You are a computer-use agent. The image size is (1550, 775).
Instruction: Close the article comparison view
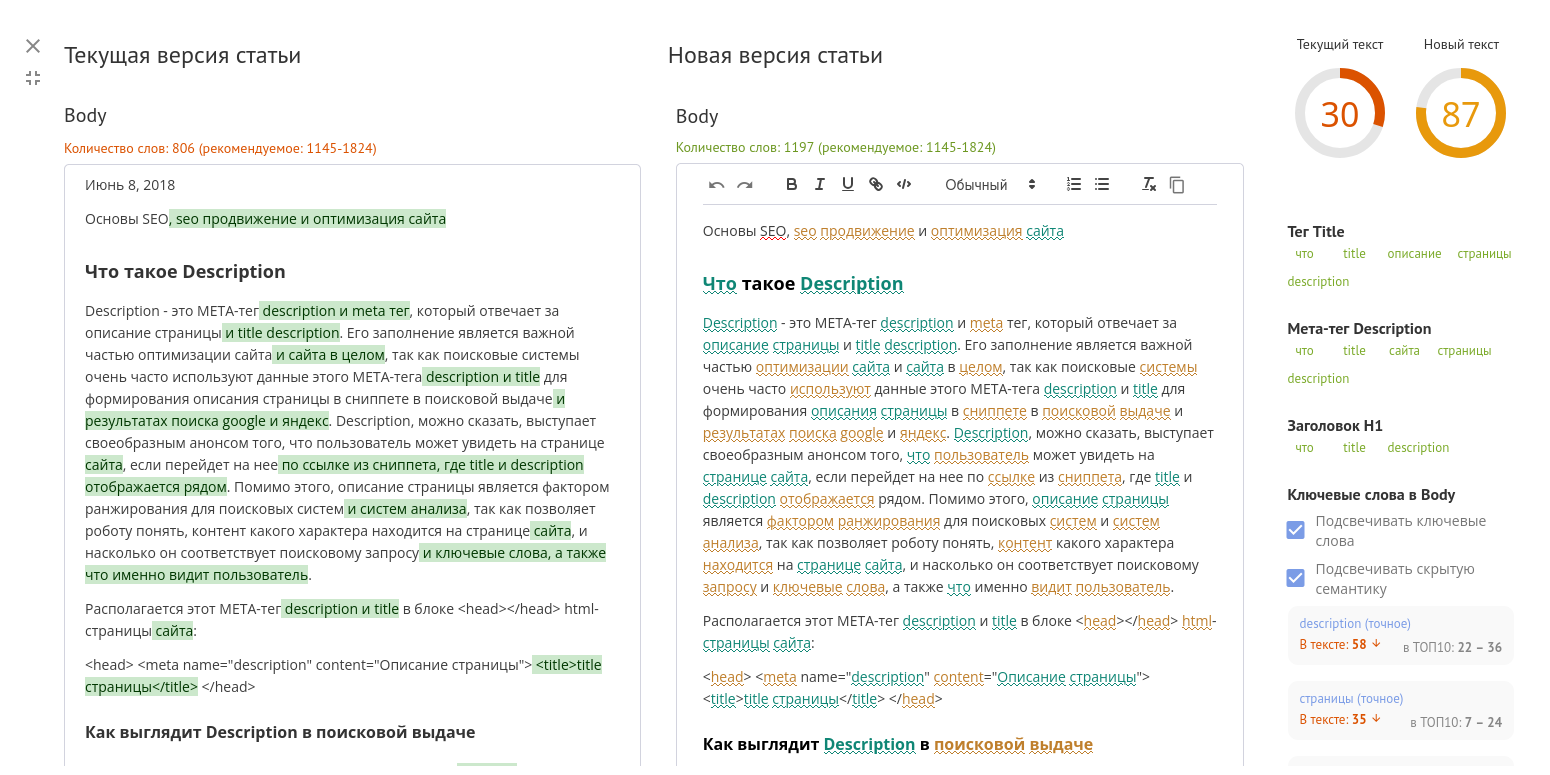[x=33, y=46]
